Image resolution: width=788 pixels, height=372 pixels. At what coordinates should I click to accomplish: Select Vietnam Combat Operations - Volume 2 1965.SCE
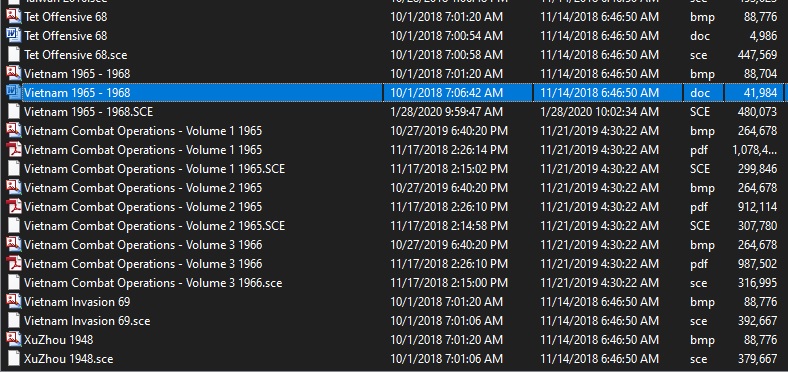154,226
